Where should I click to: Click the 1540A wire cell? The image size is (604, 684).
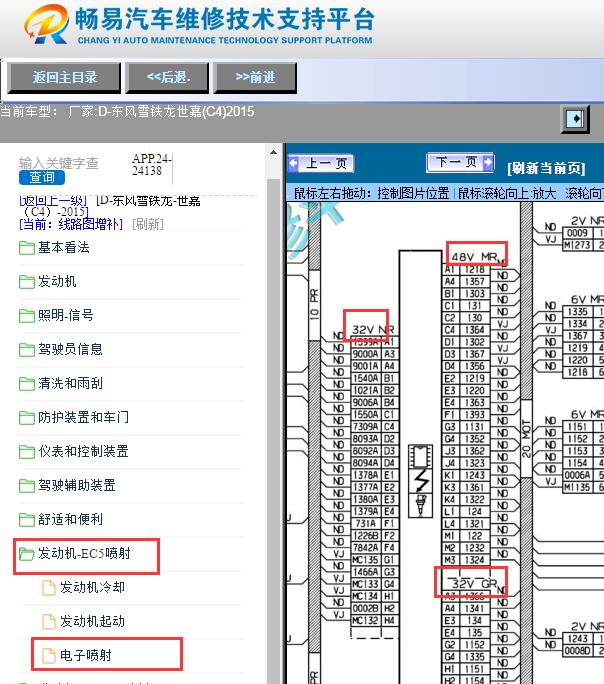pos(366,378)
